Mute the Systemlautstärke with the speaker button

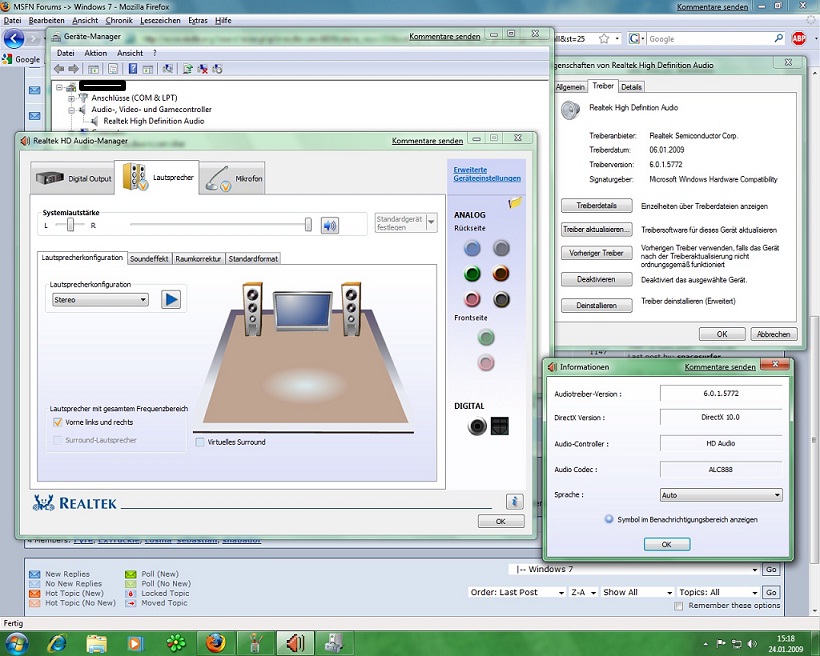point(329,225)
